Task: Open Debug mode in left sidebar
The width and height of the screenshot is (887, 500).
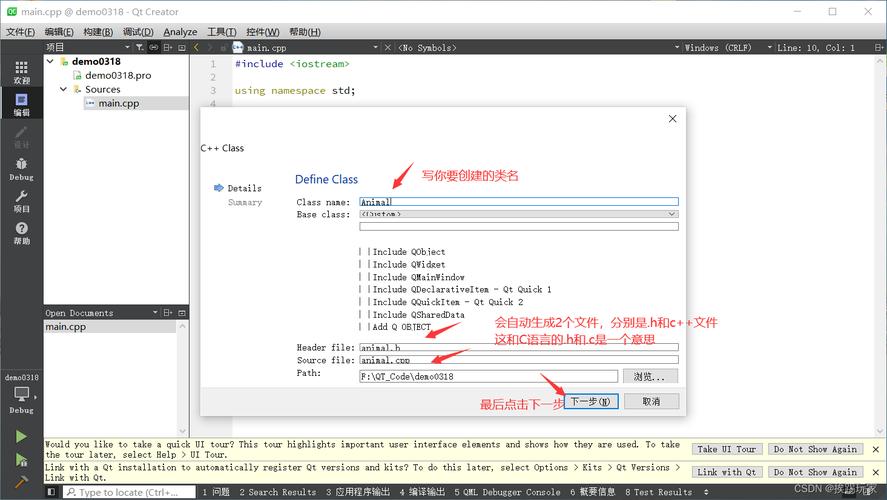Action: point(21,169)
